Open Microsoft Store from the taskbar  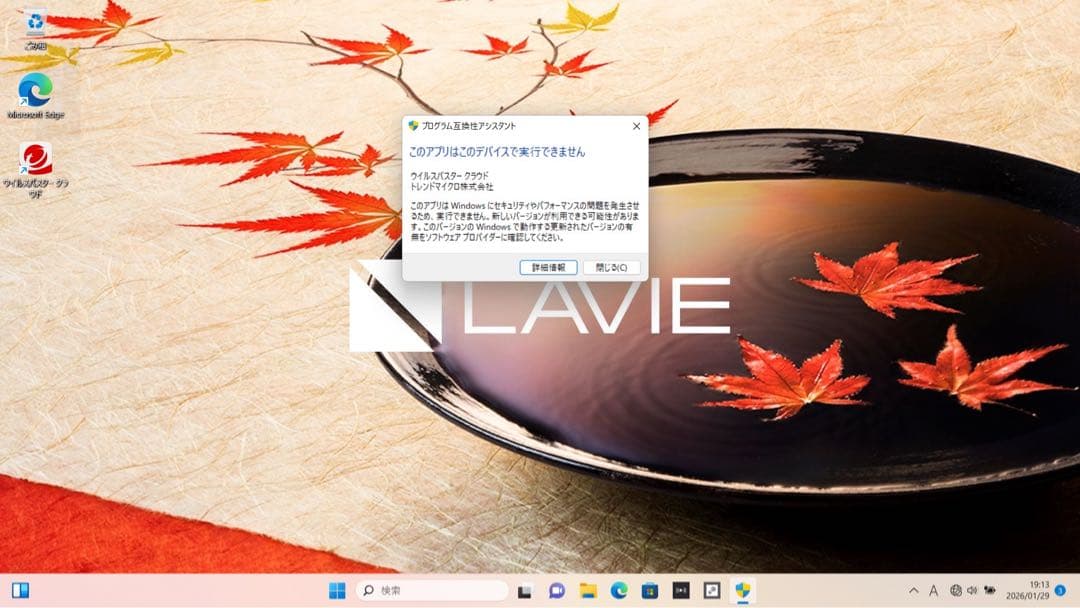[x=651, y=590]
